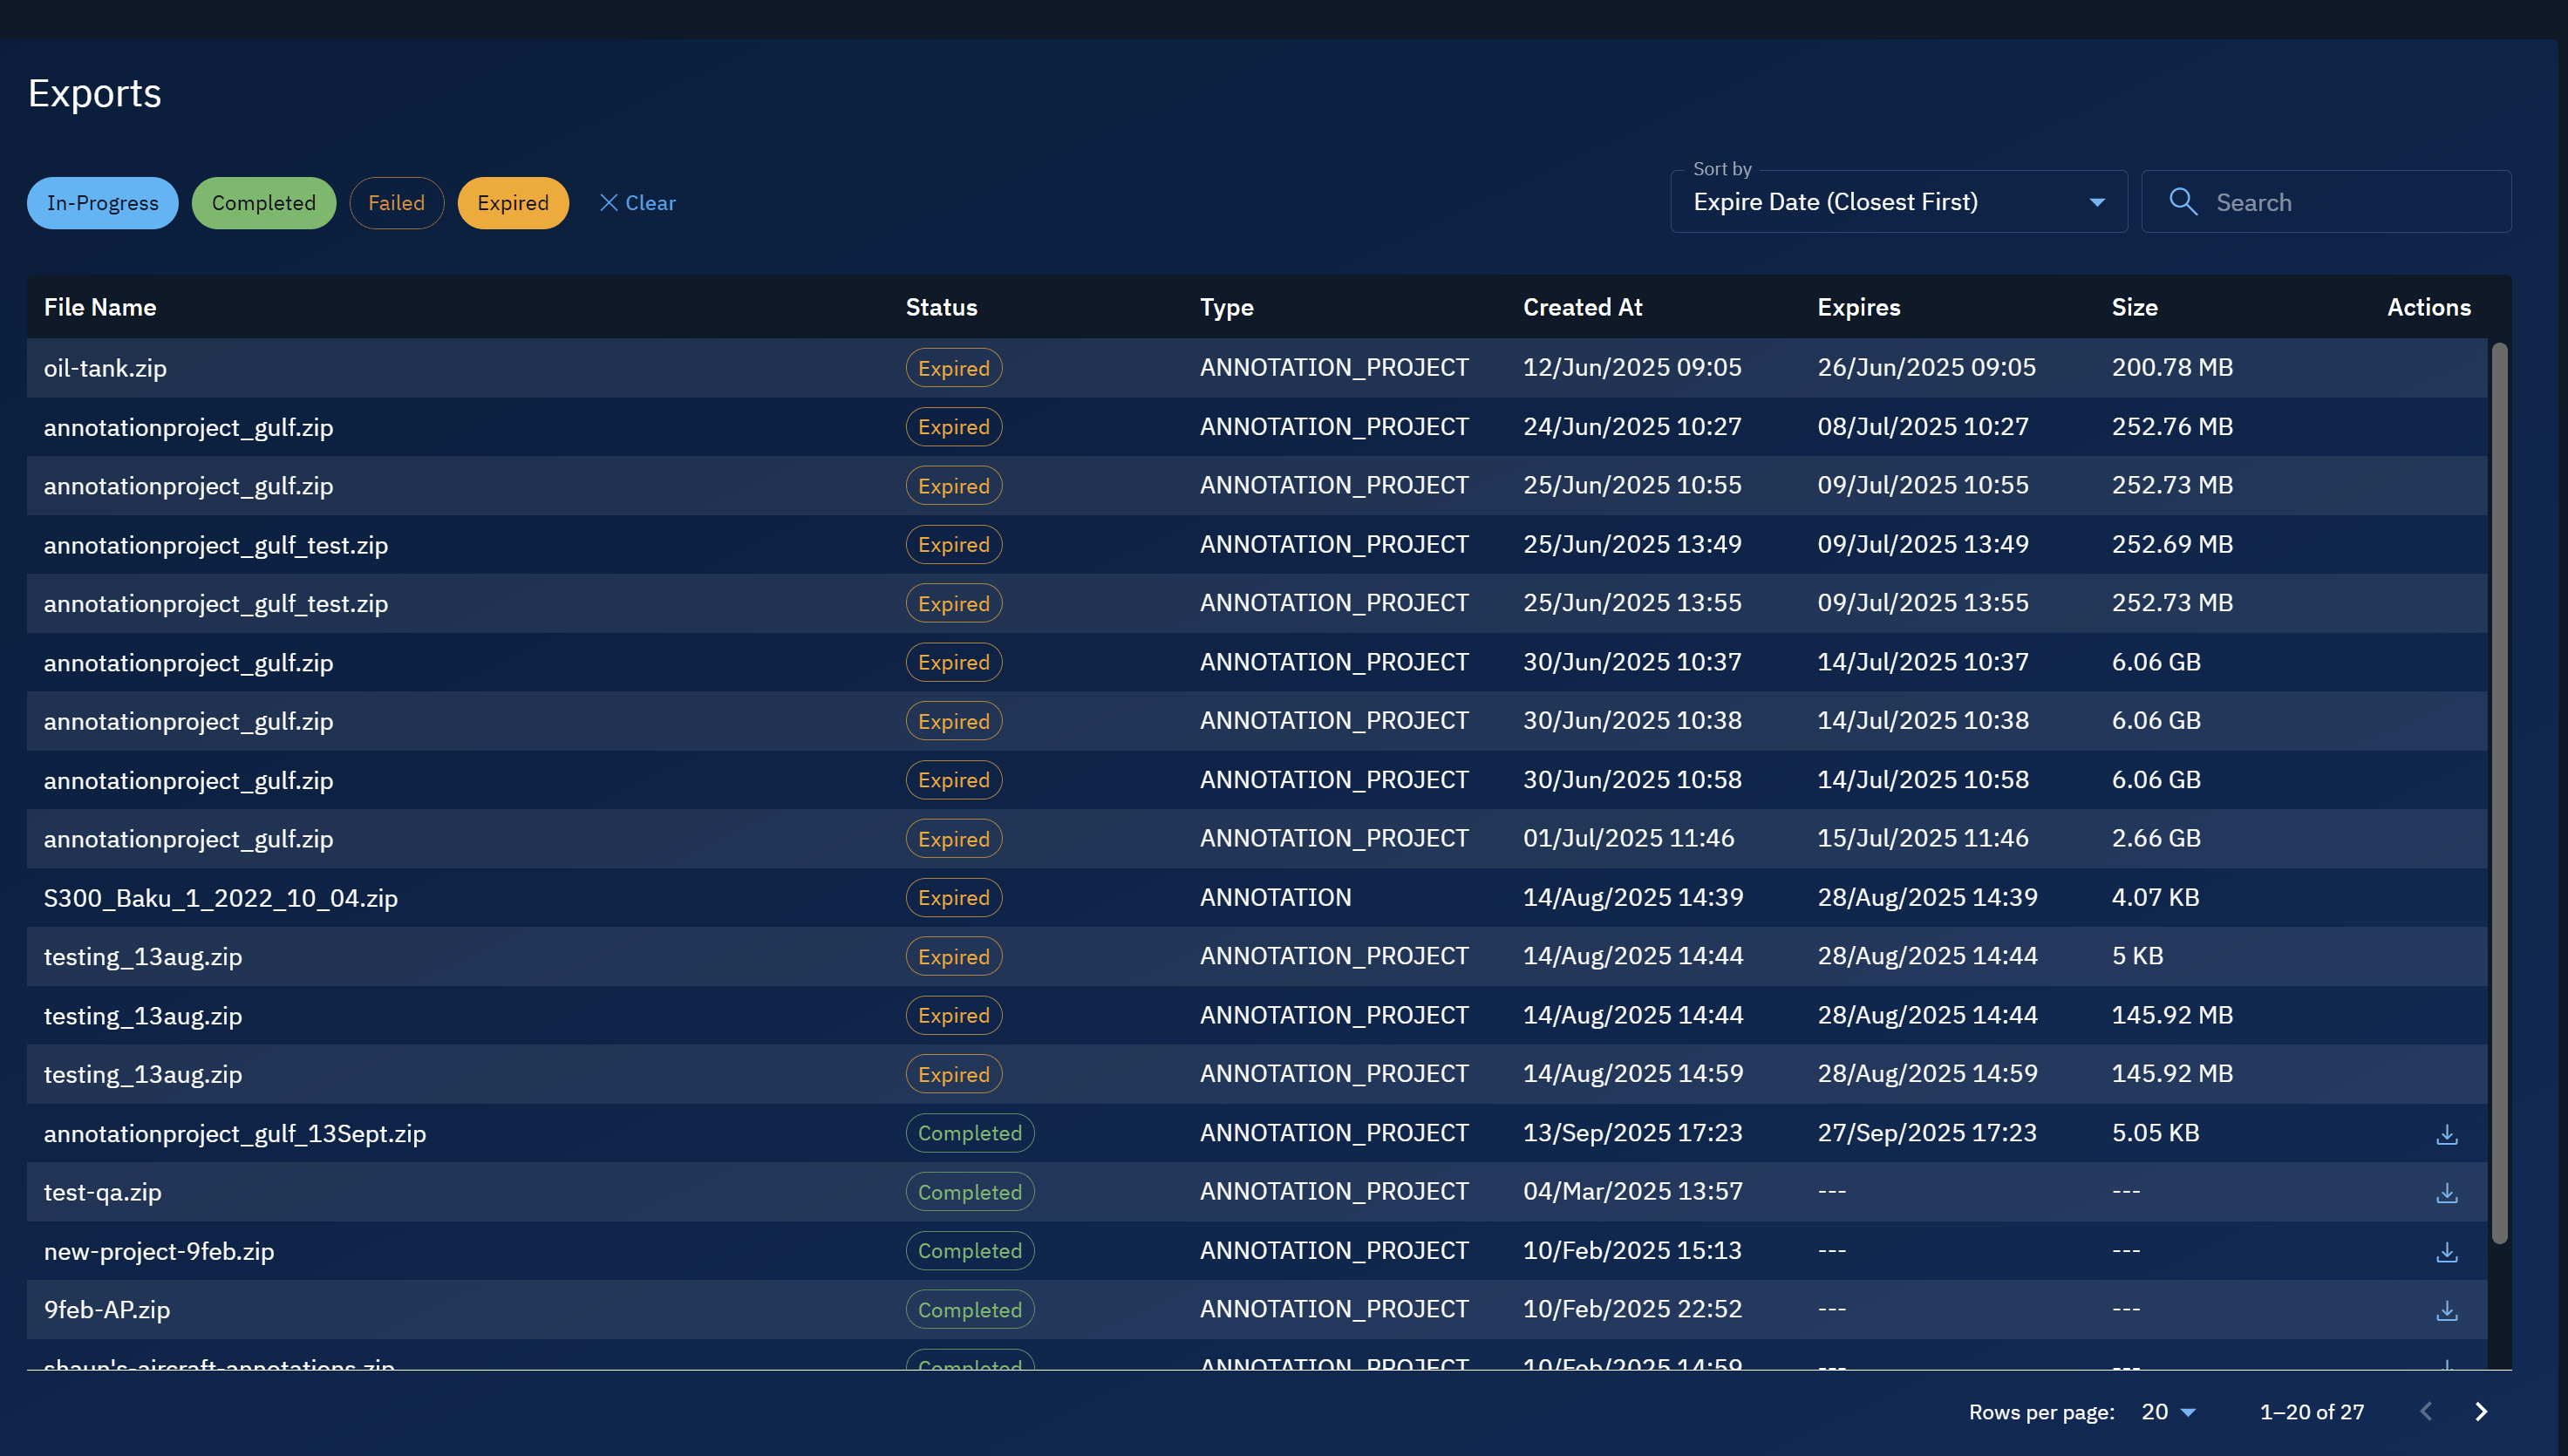Download the test-qa.zip export
The width and height of the screenshot is (2568, 1456).
[x=2447, y=1192]
